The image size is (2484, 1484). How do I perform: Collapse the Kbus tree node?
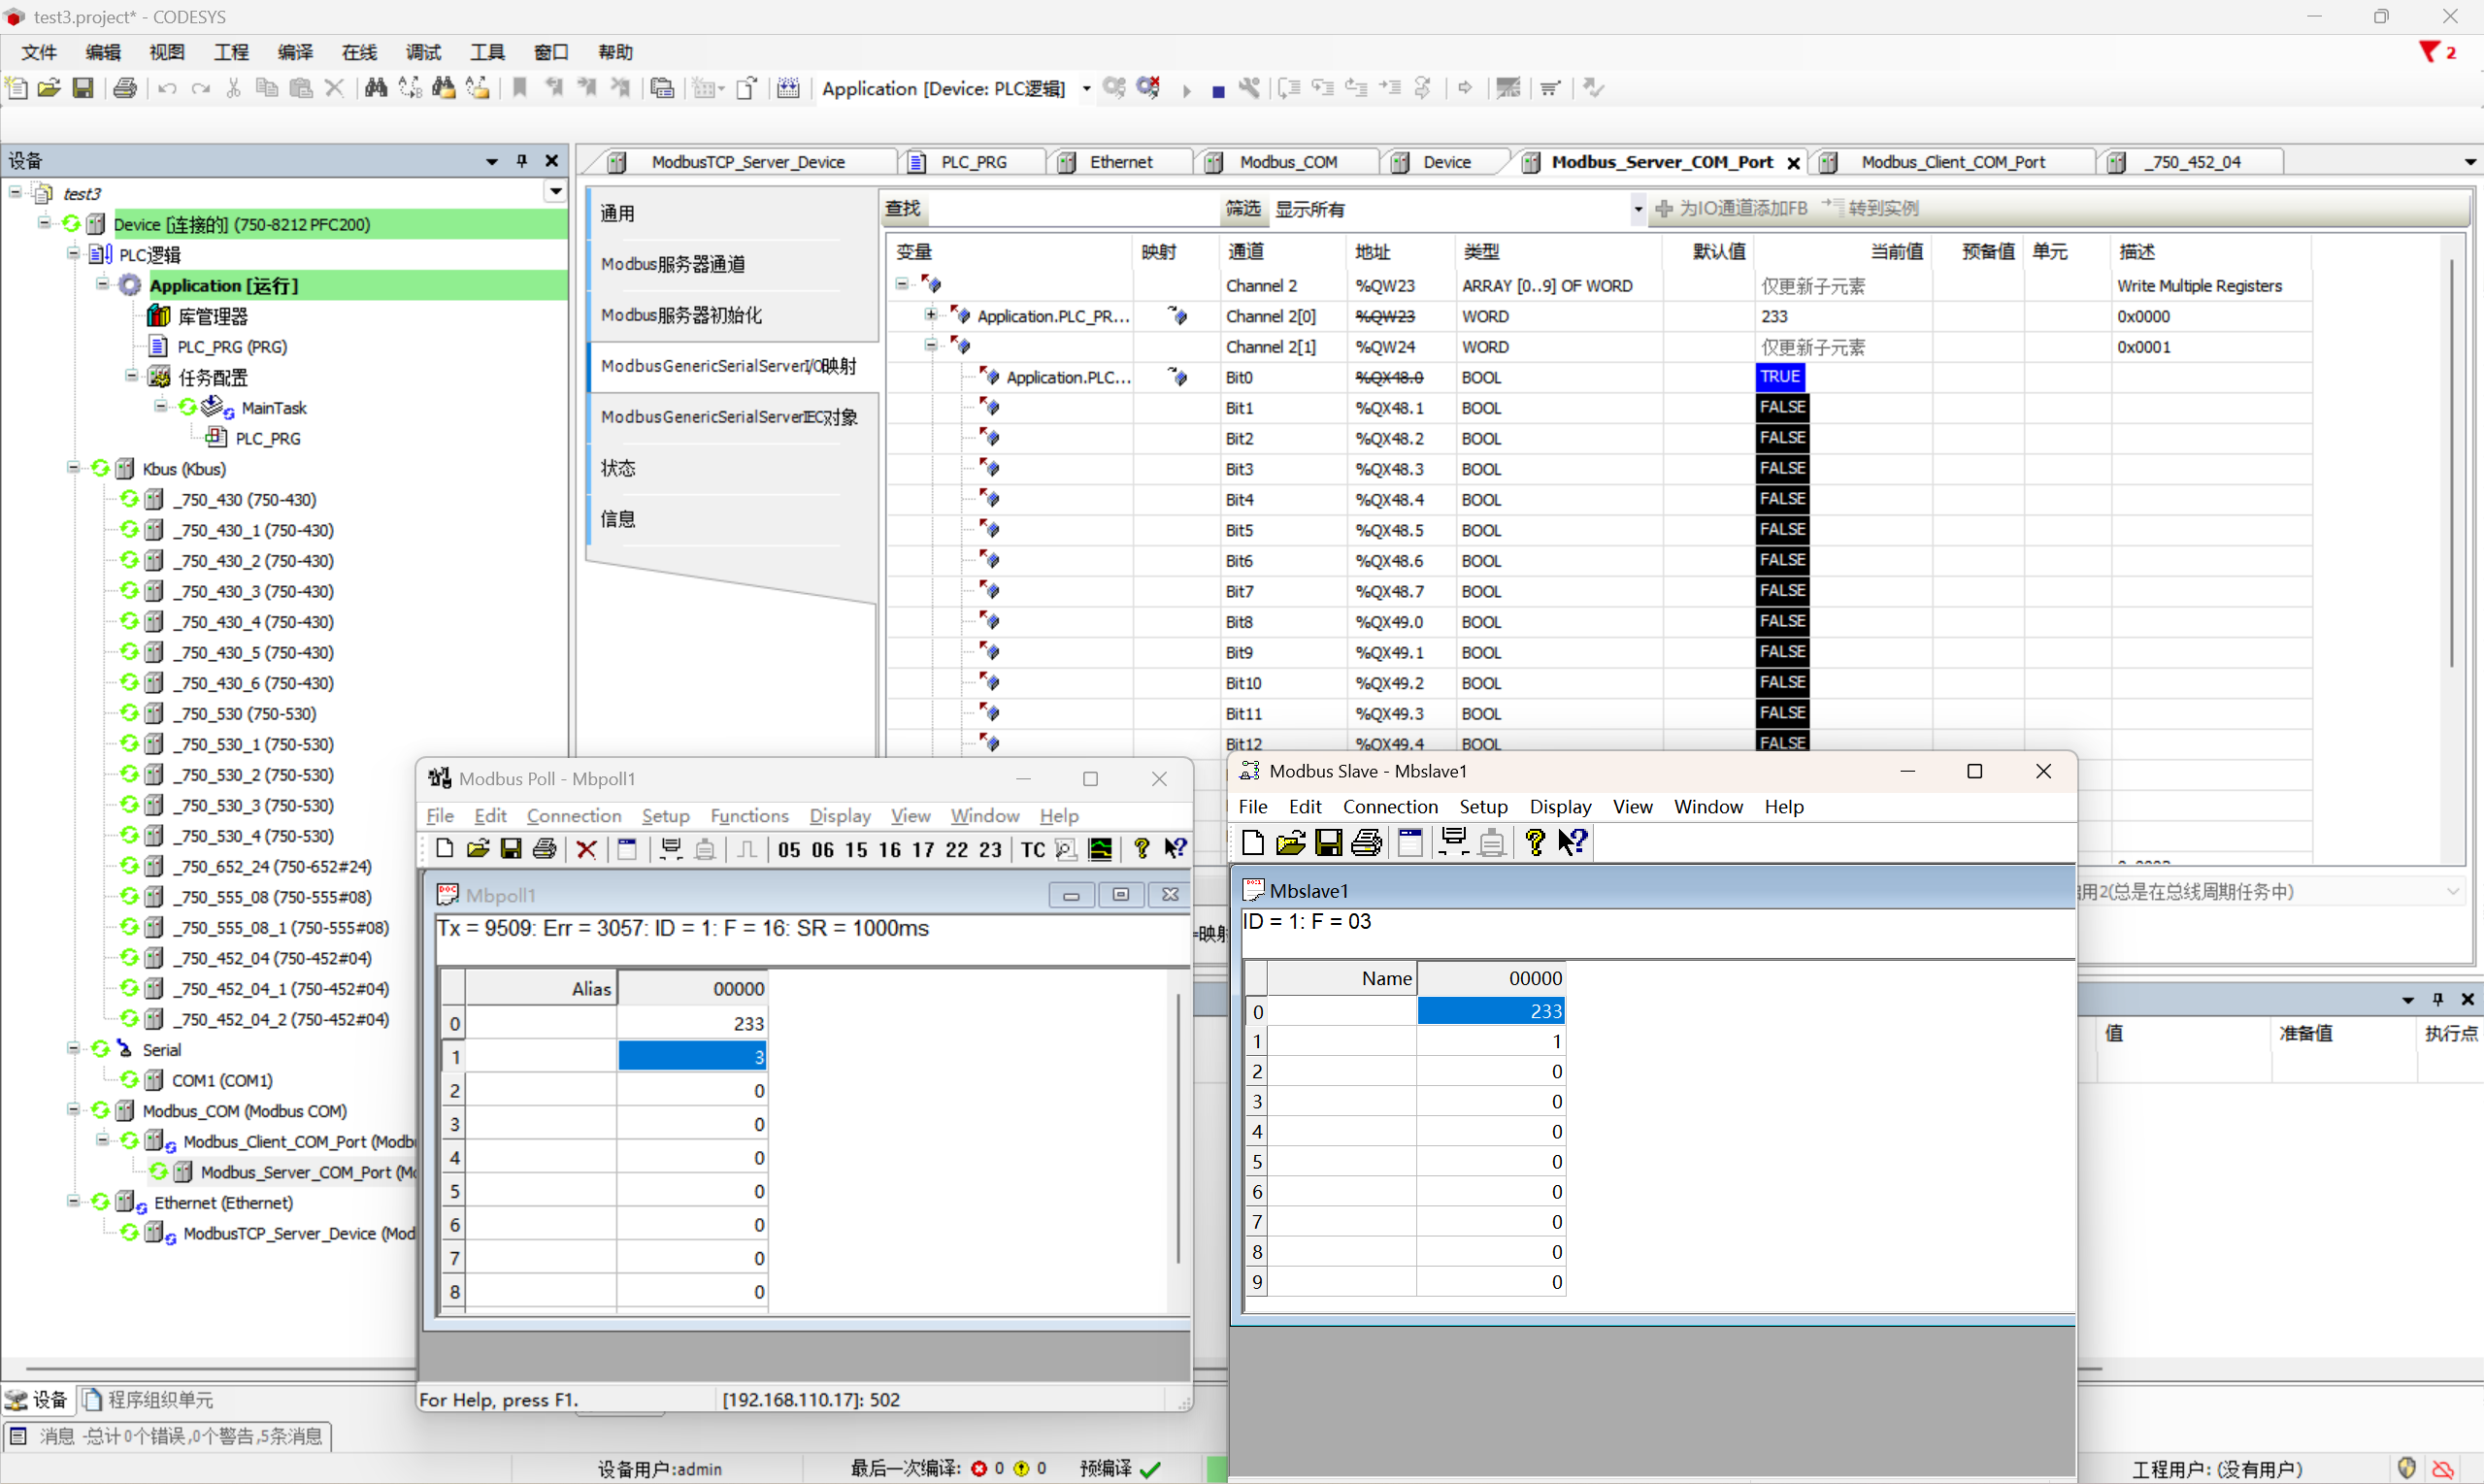pyautogui.click(x=73, y=468)
